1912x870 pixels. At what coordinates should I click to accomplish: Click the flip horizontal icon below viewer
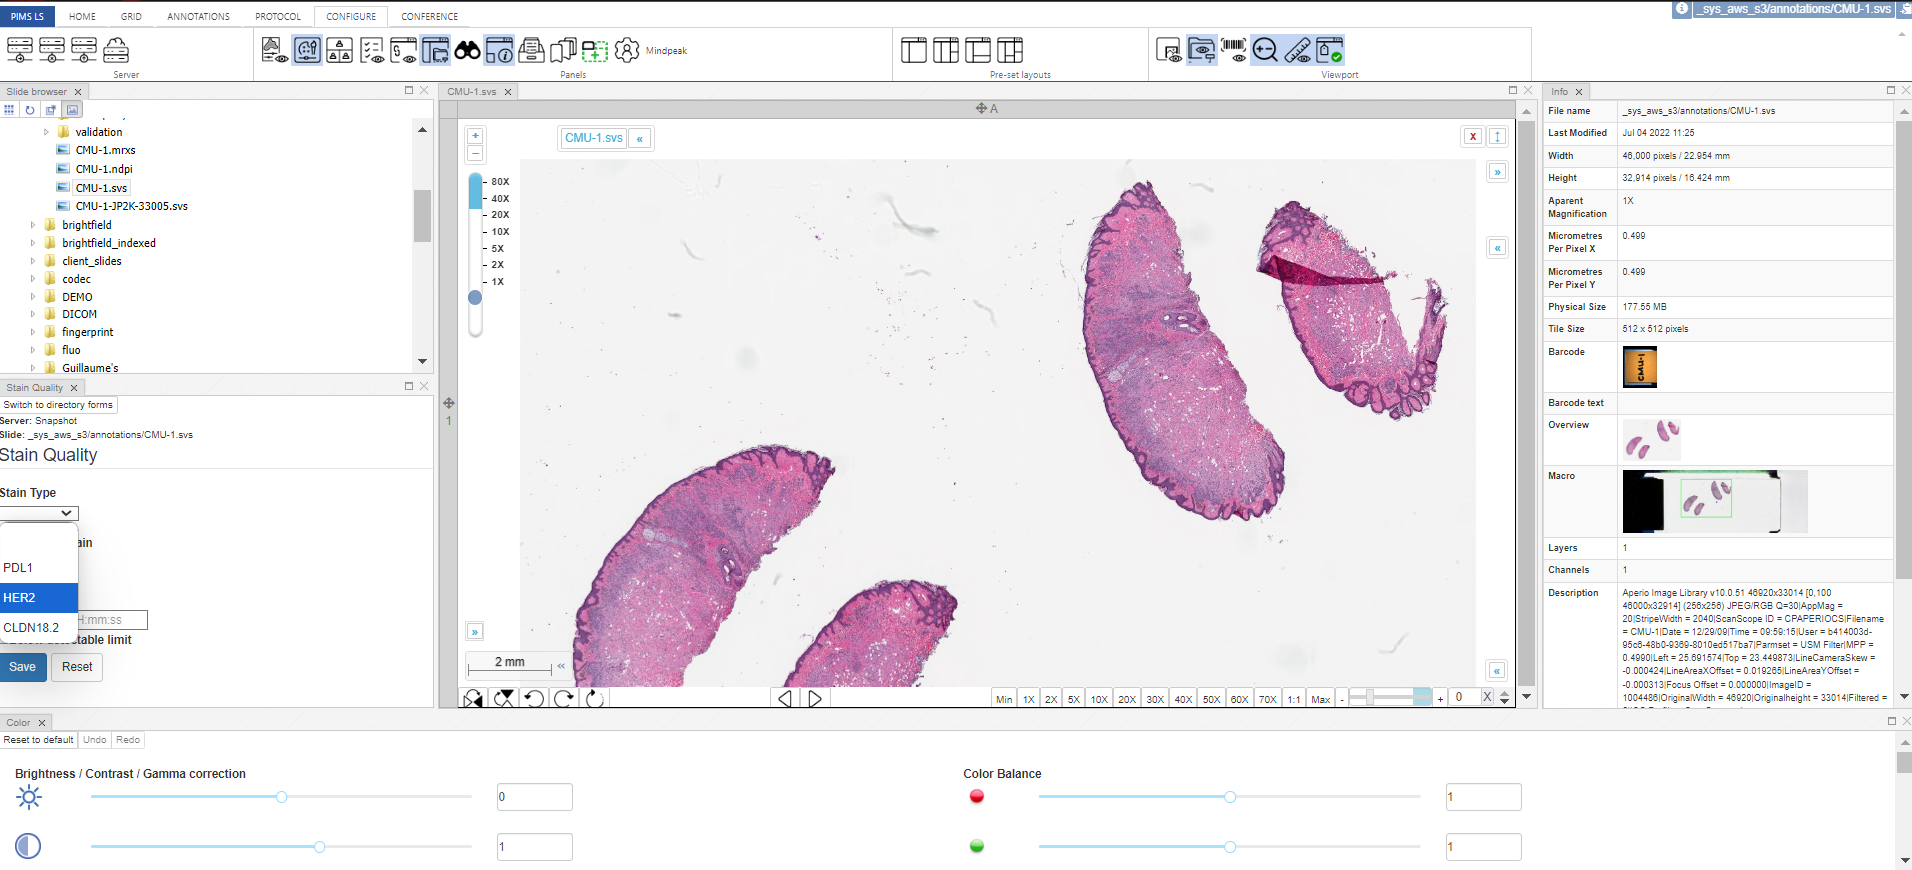[473, 698]
